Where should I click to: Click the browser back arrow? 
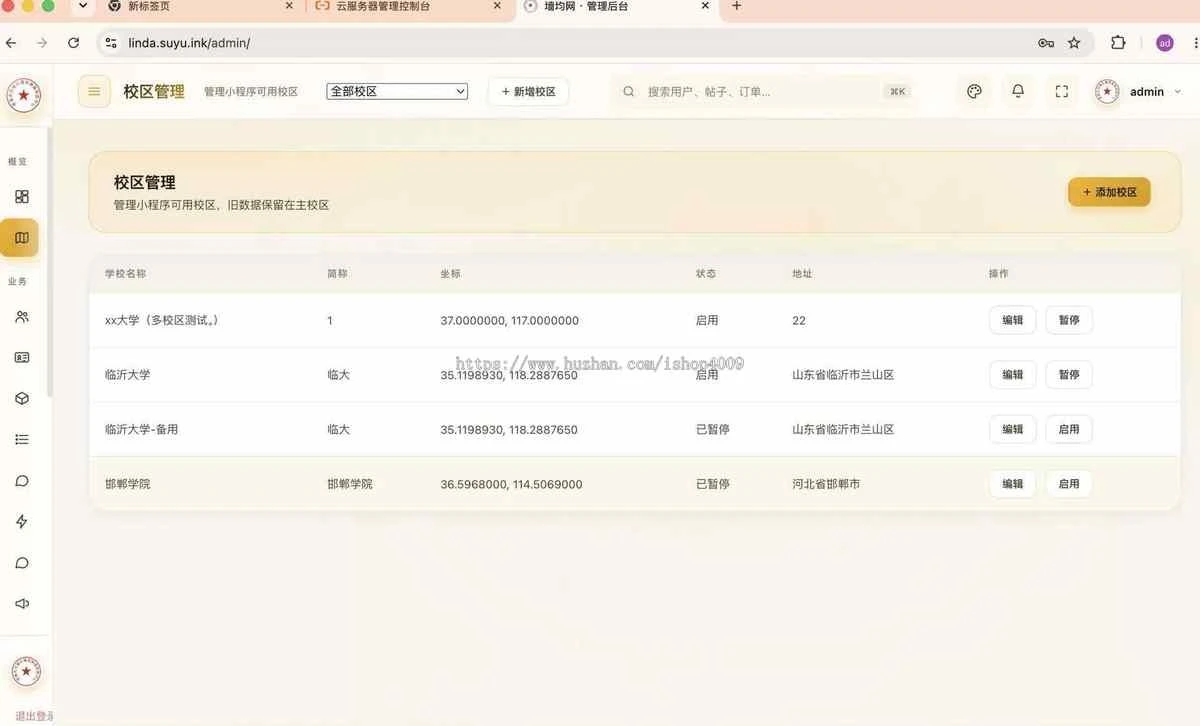tap(11, 43)
